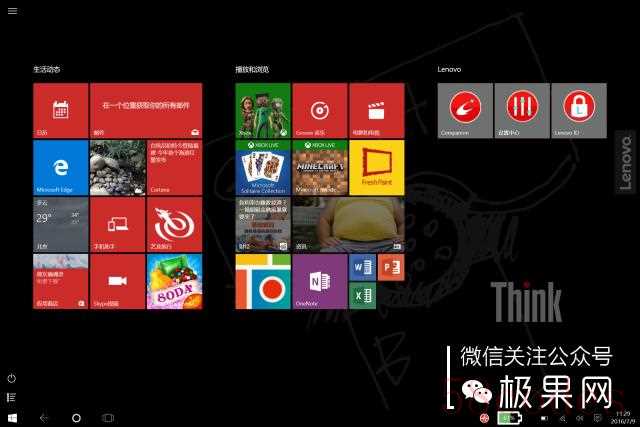Viewport: 640px width, 427px height.
Task: Launch Candy Crush Soda tile
Action: (x=174, y=282)
